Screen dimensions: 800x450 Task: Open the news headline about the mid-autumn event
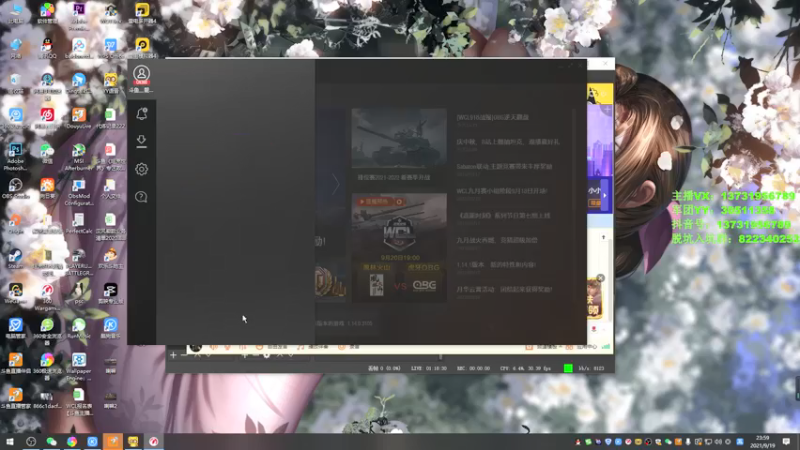508,142
